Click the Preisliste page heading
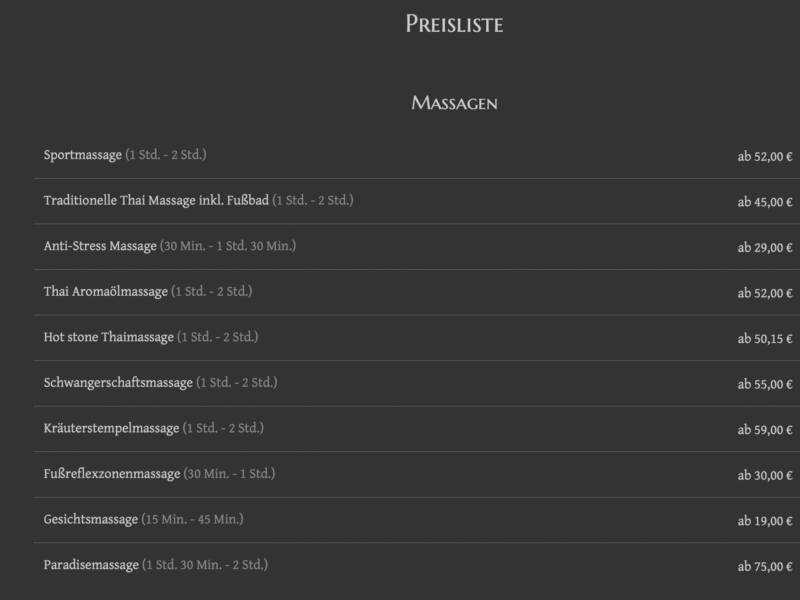 454,24
